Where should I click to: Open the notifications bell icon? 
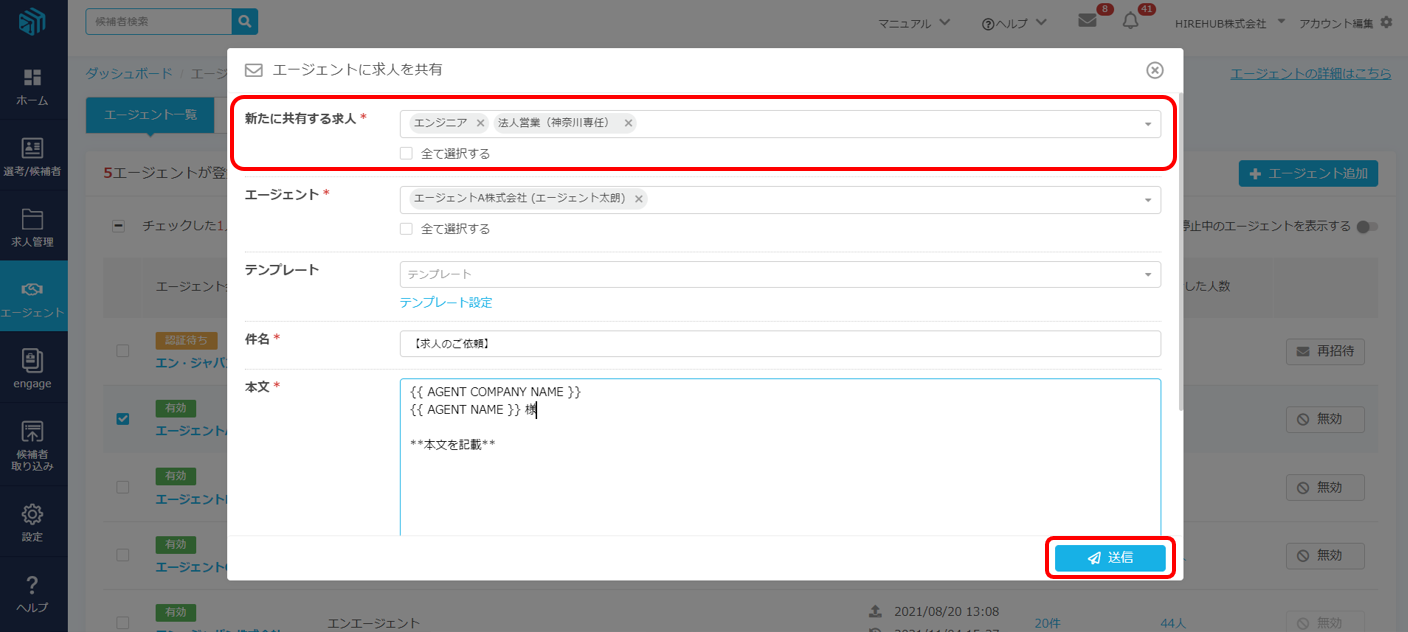pyautogui.click(x=1131, y=21)
